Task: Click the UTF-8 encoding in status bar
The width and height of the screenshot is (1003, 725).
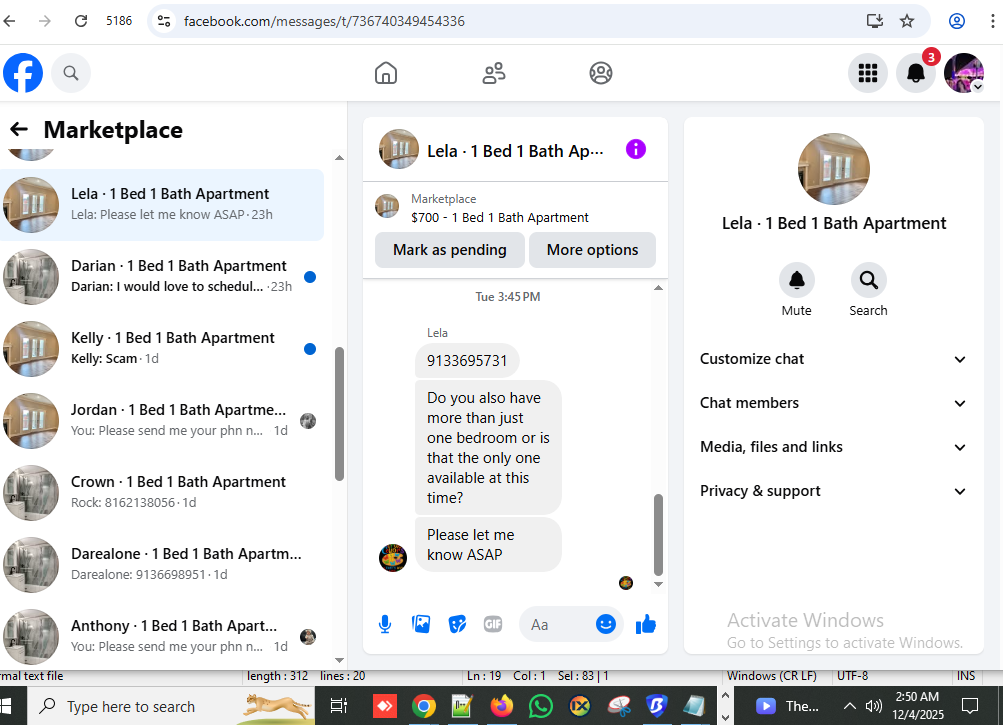Action: tap(853, 676)
